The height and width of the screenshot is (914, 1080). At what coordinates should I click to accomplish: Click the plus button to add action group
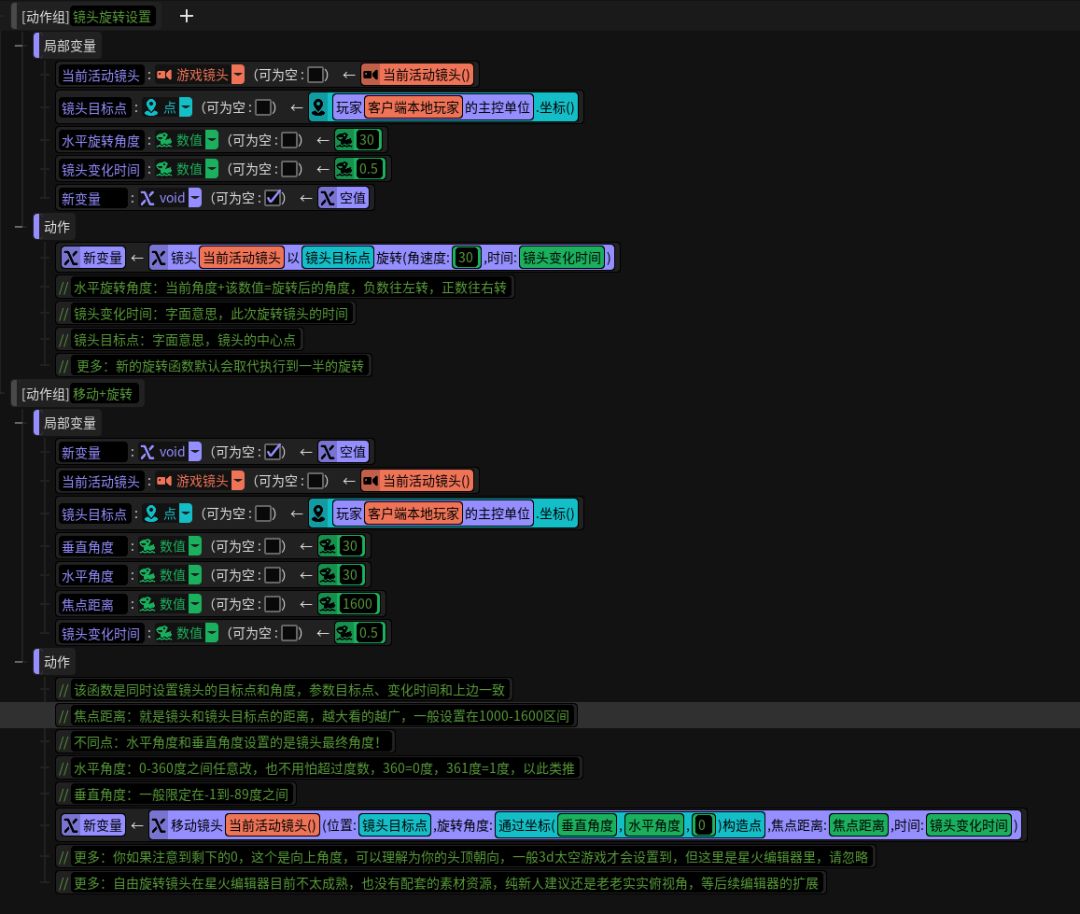click(x=186, y=16)
